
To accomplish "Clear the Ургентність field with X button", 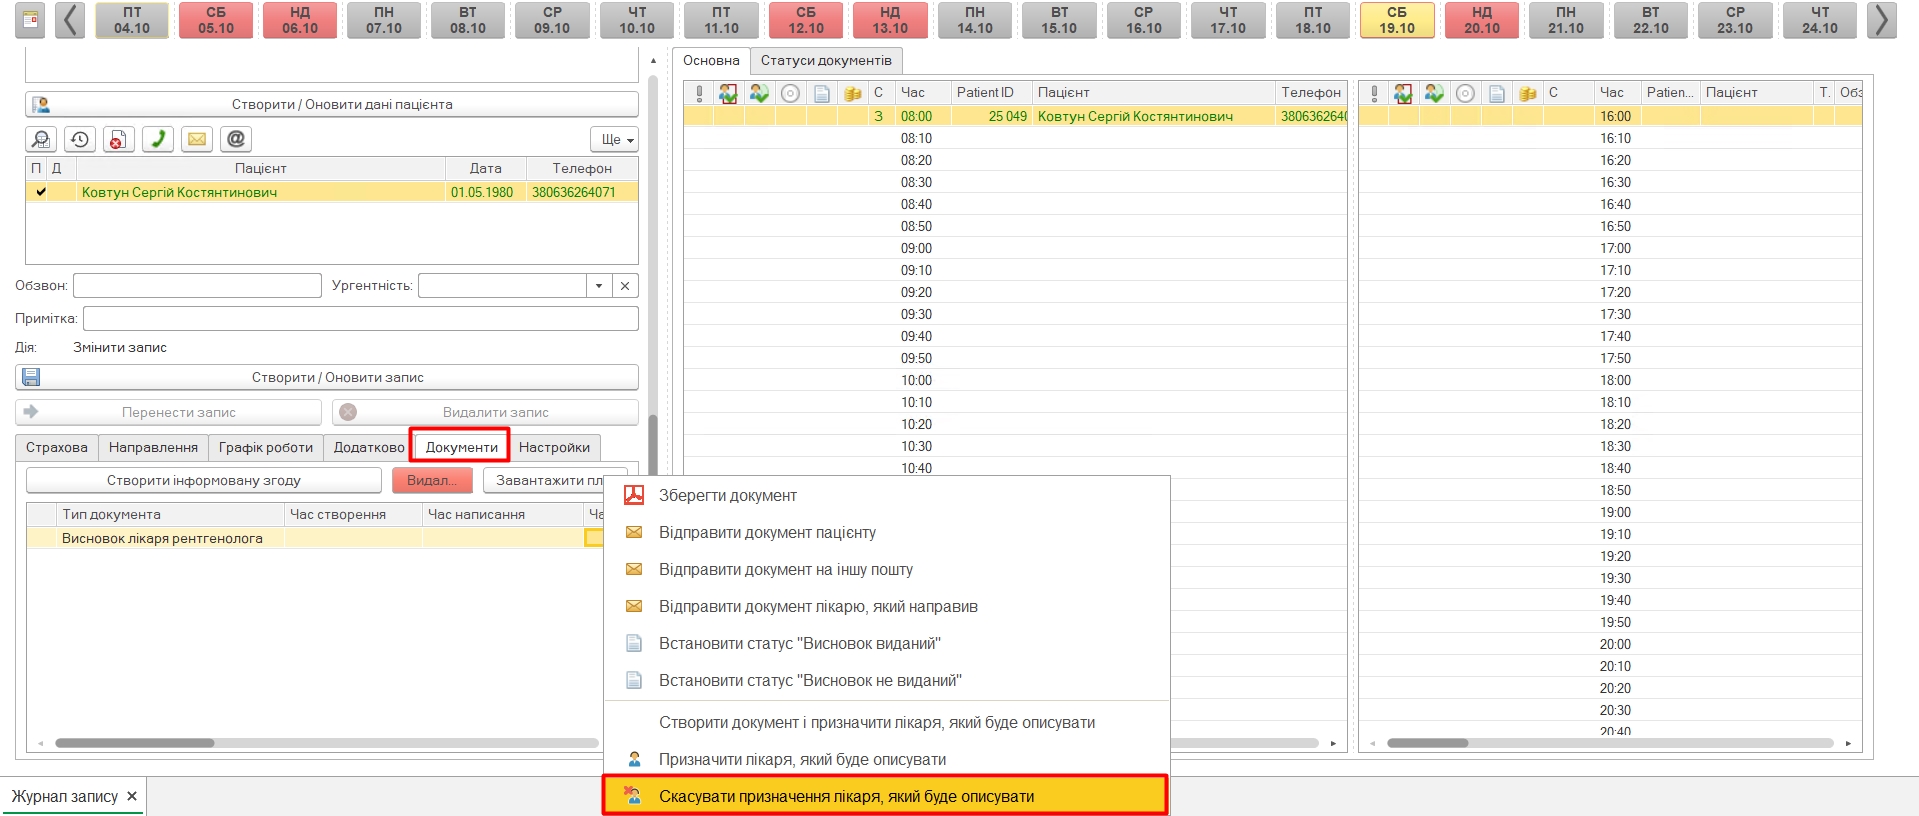I will click(625, 286).
